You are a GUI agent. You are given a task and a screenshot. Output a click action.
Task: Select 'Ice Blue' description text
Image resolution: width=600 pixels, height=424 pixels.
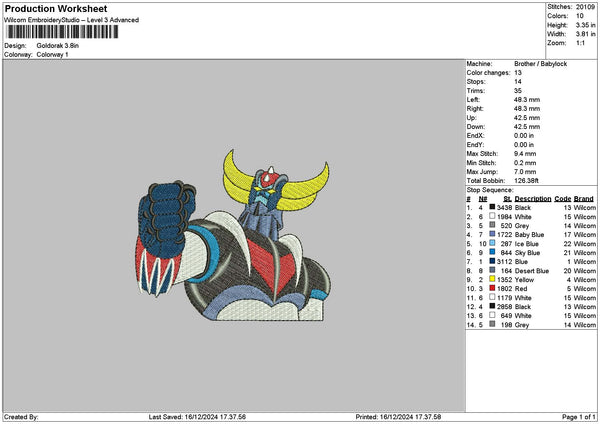(527, 244)
